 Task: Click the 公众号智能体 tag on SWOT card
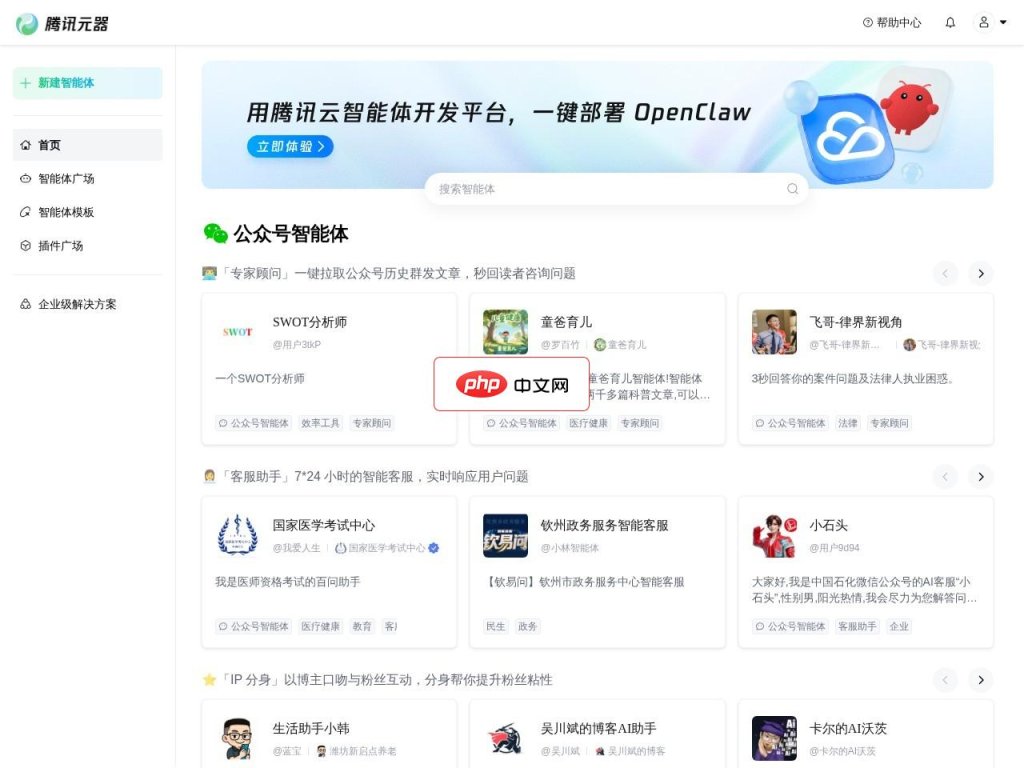pos(253,423)
